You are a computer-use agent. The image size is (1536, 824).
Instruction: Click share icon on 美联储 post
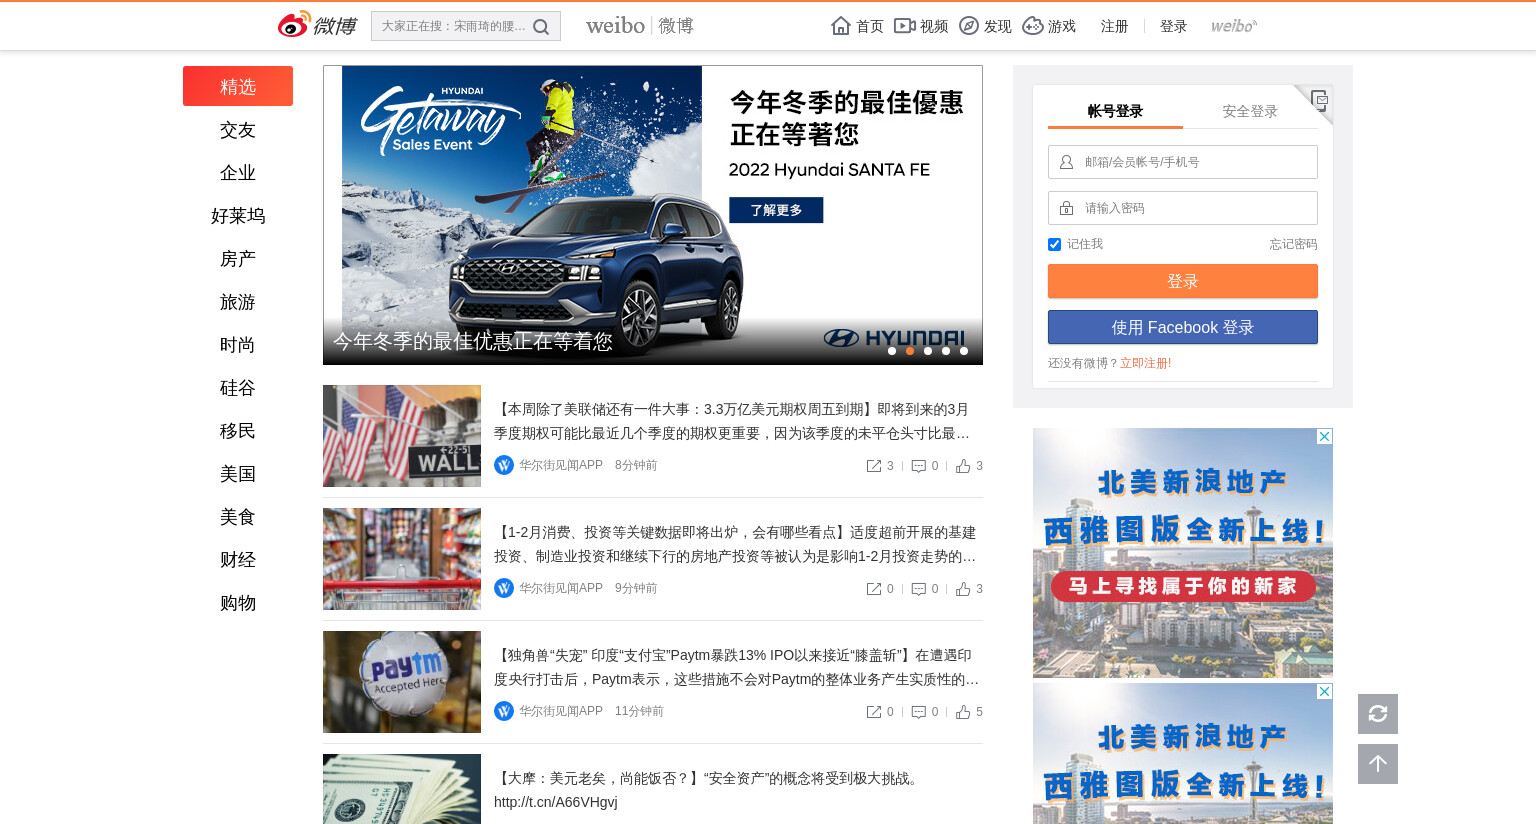874,466
